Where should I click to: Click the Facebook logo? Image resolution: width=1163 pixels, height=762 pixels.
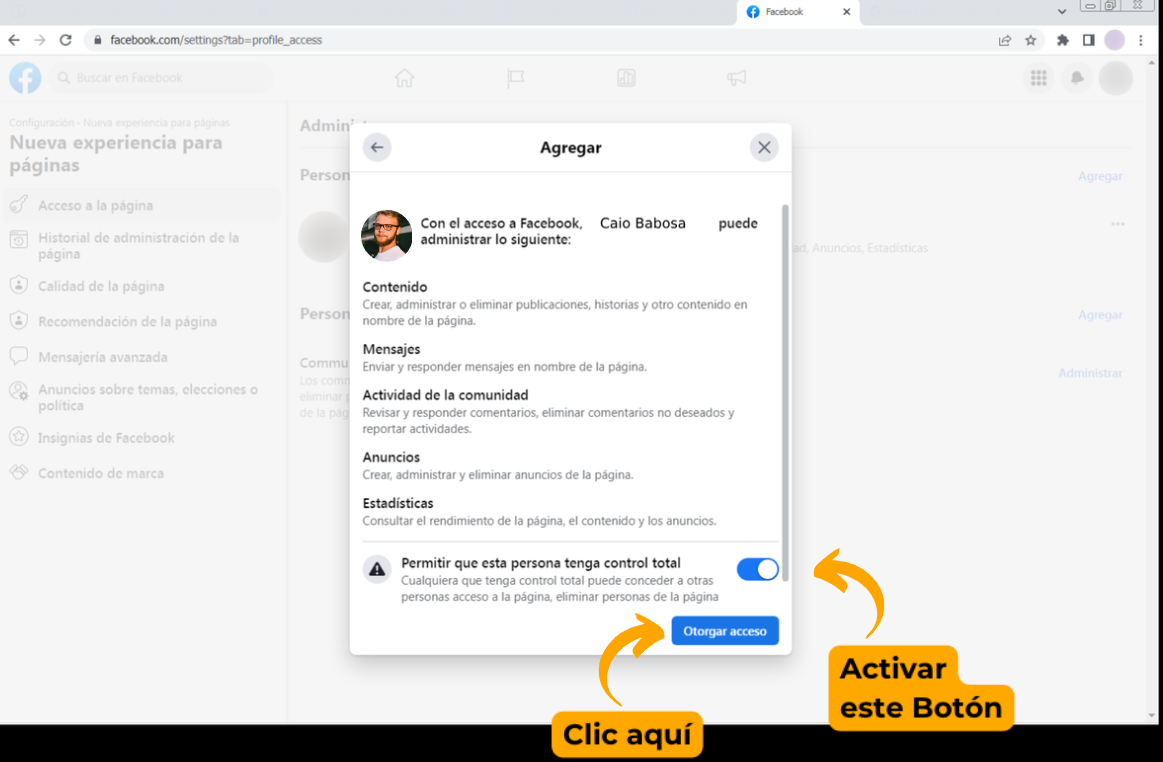(25, 78)
